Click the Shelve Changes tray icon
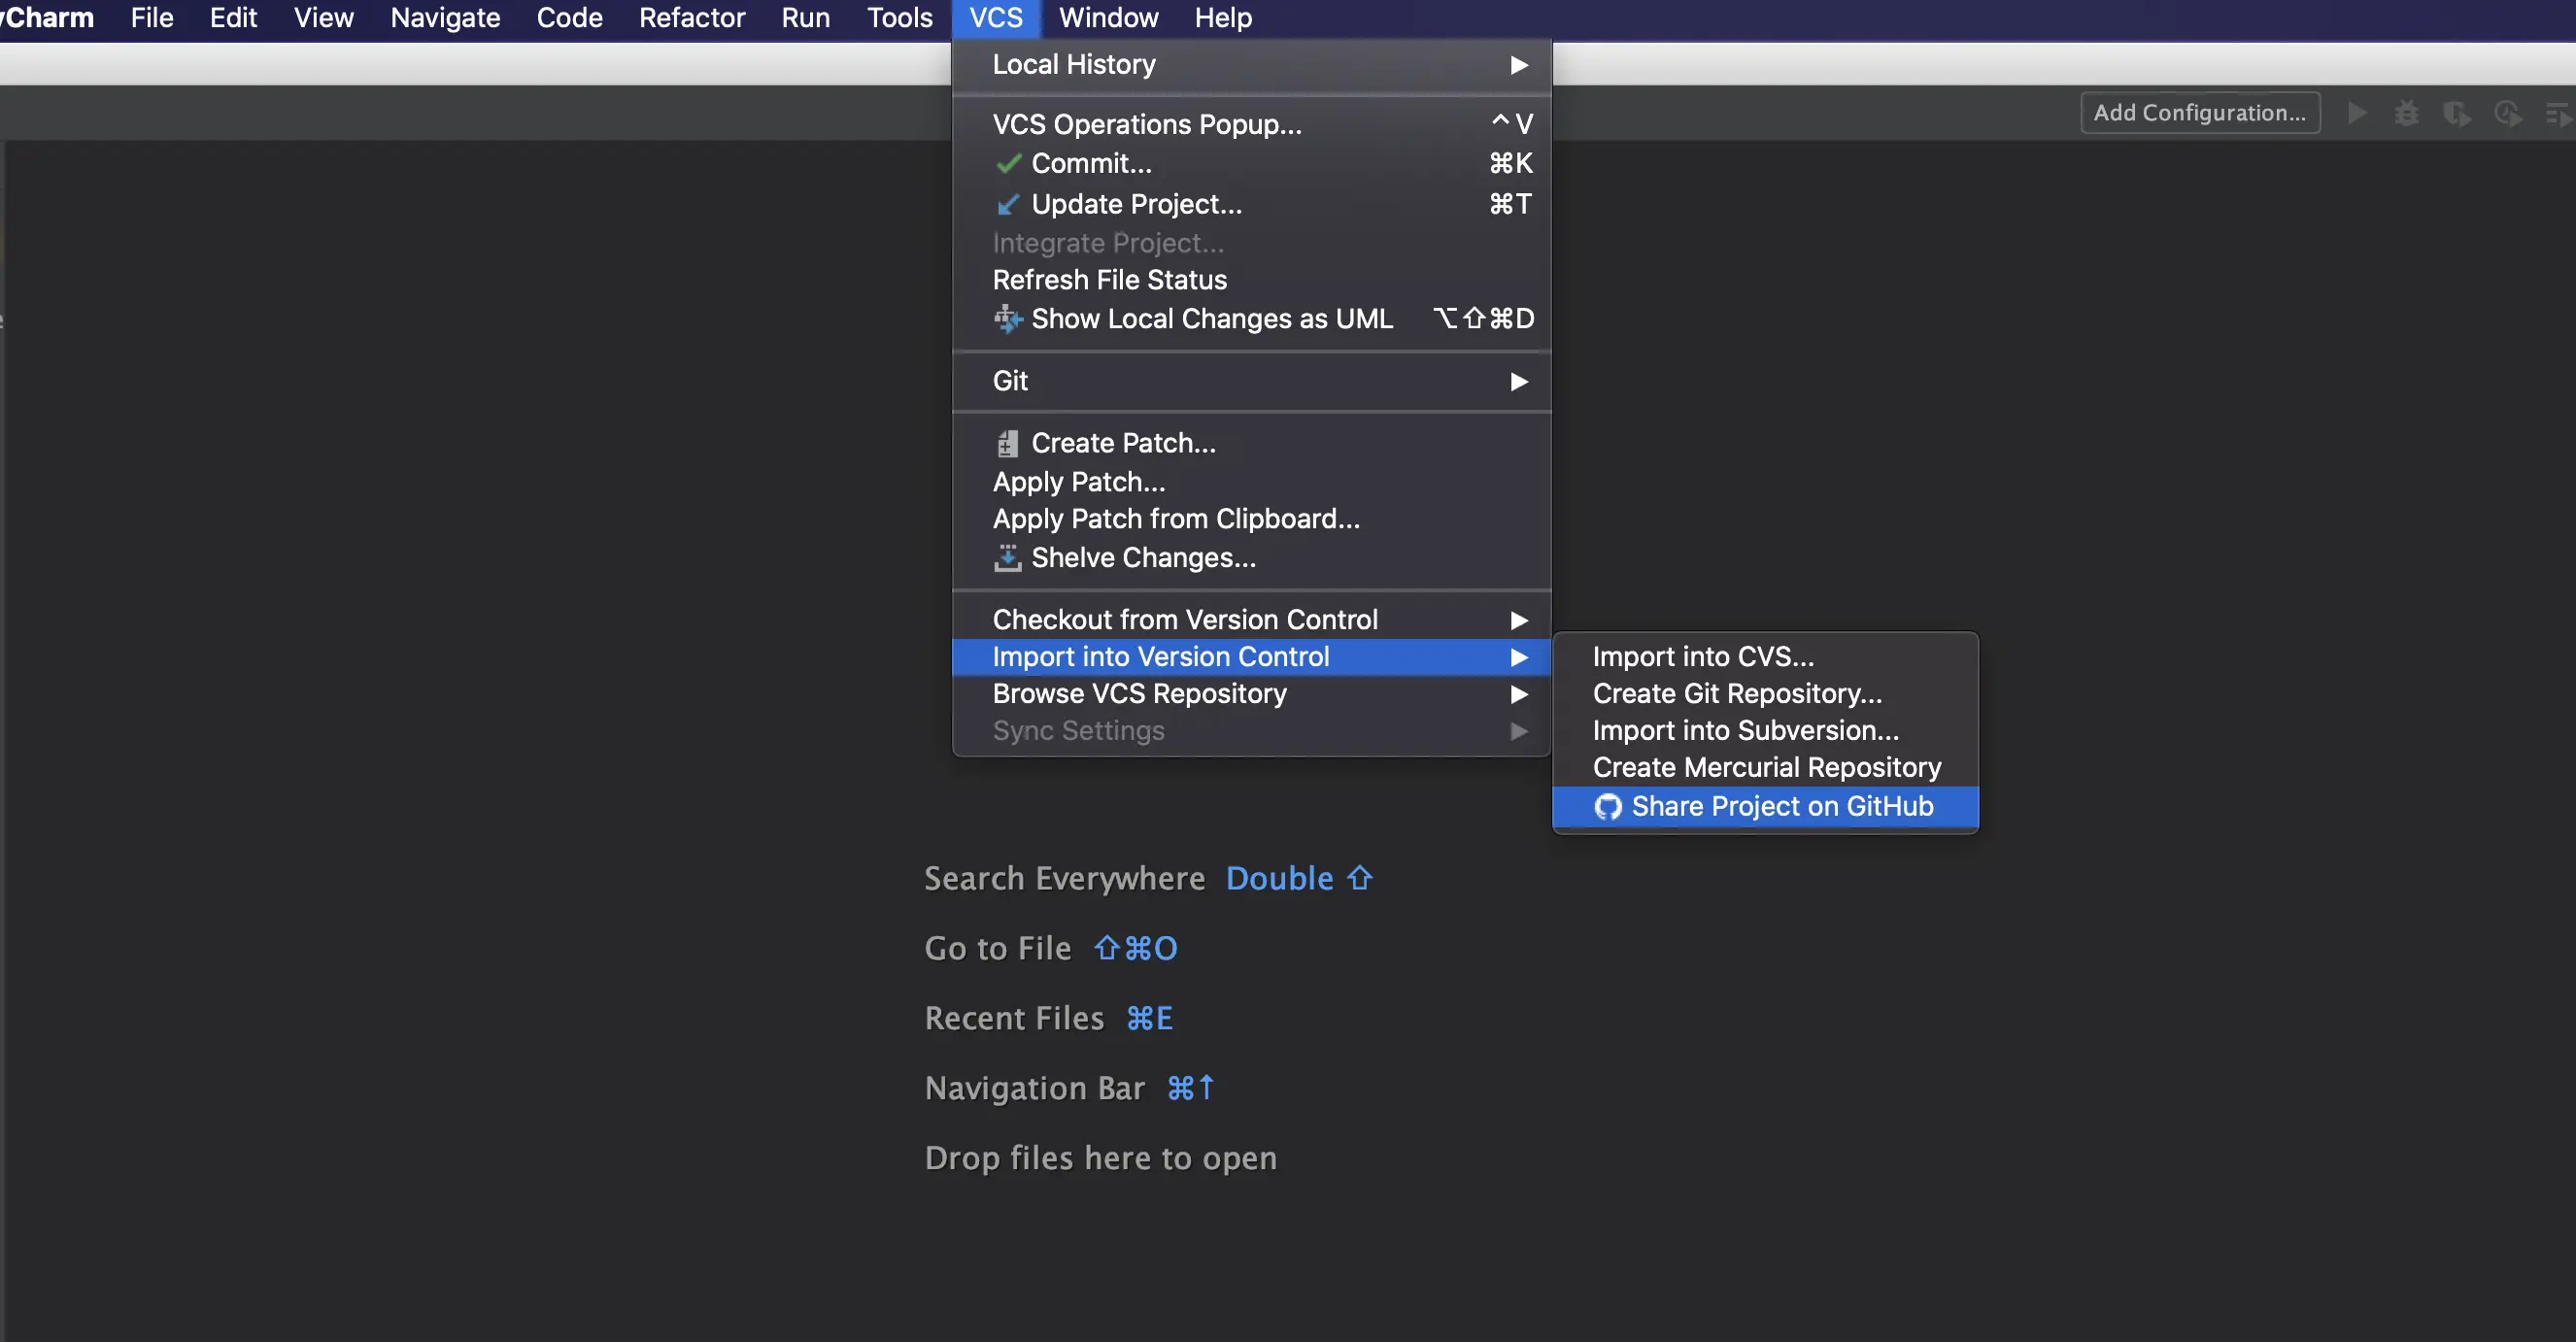Screen dimensions: 2576x1342 coord(1008,558)
